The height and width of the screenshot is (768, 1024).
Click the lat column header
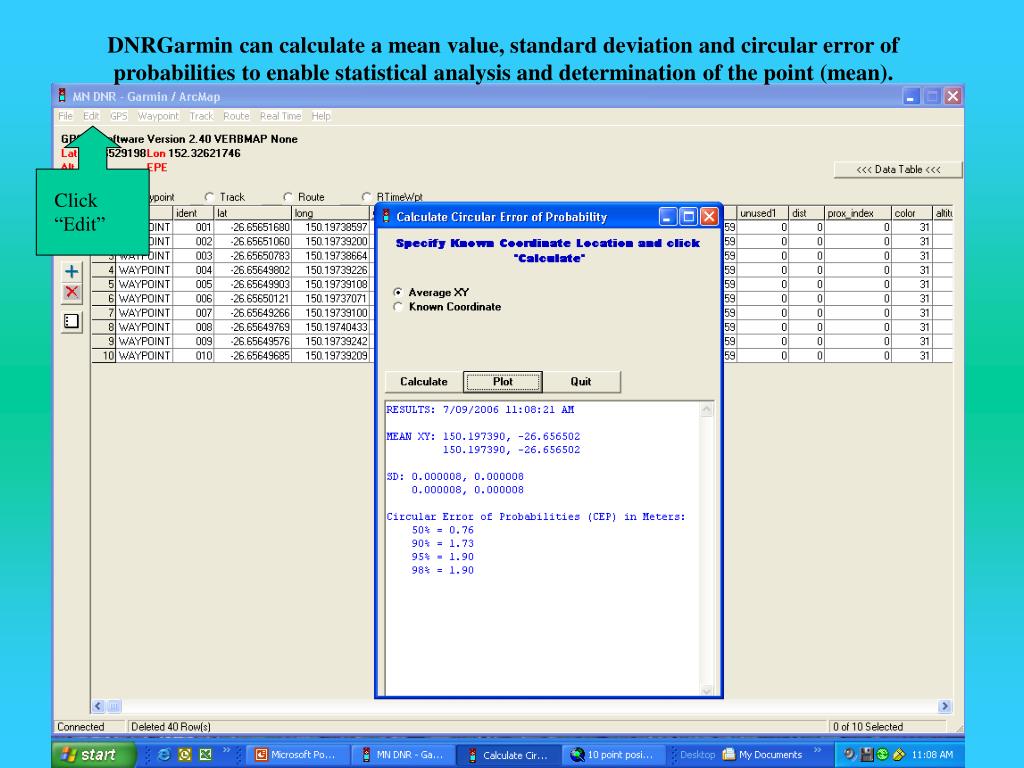(253, 213)
